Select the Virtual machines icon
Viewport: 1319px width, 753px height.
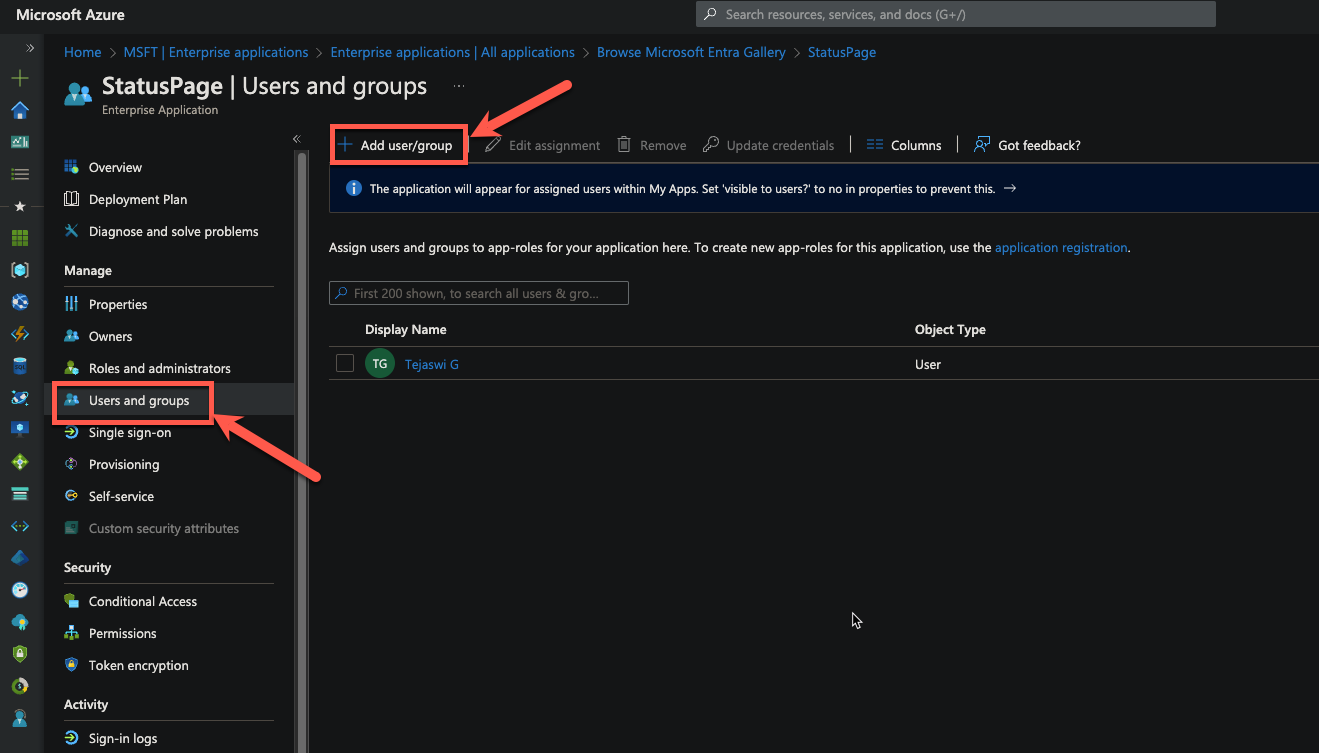(x=20, y=429)
